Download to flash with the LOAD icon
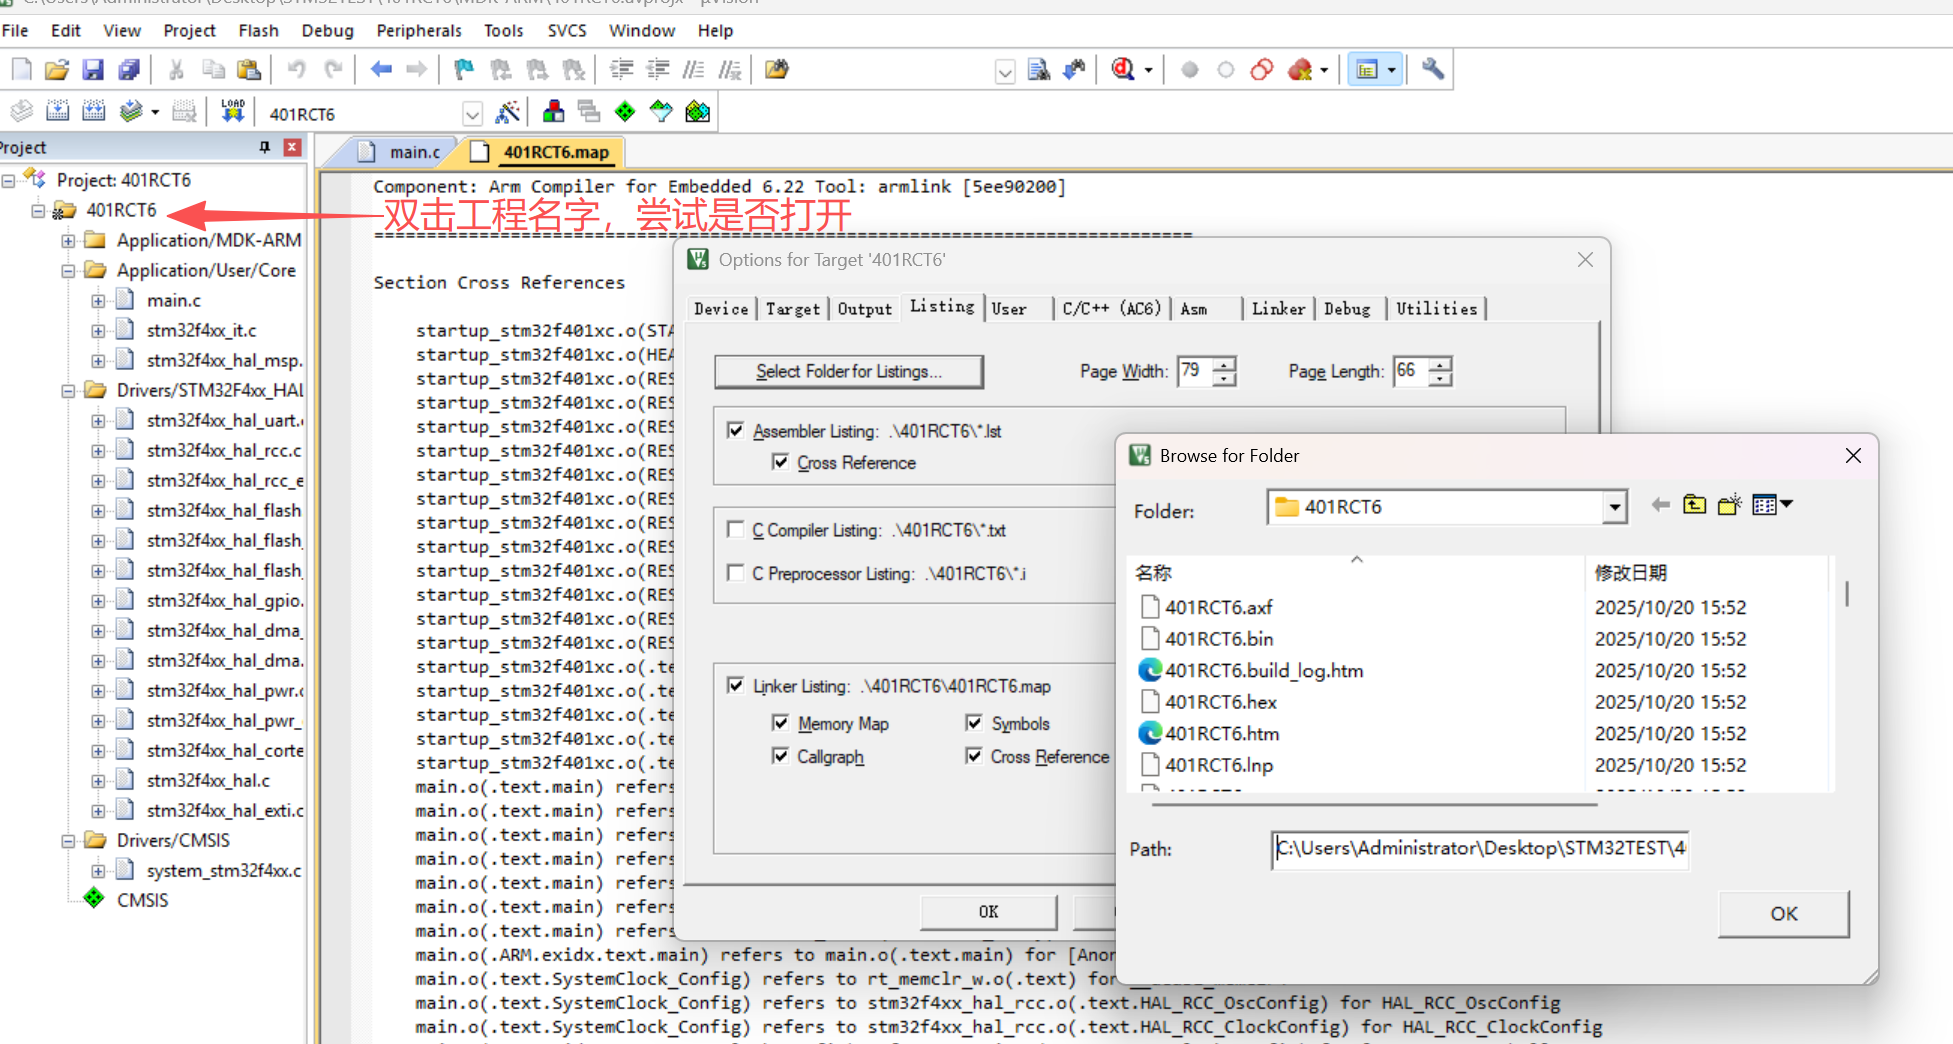 pyautogui.click(x=233, y=111)
